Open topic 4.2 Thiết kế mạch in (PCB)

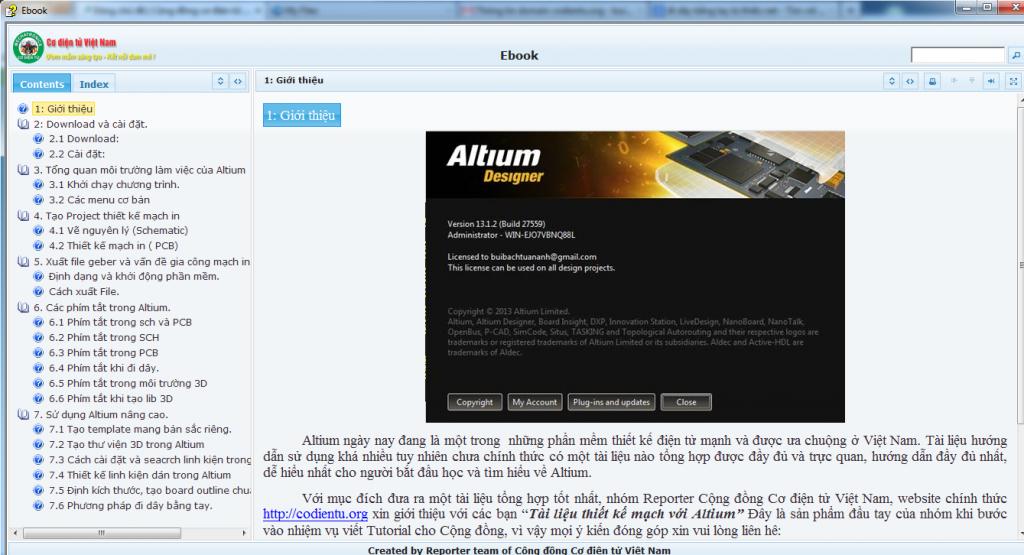click(x=113, y=246)
